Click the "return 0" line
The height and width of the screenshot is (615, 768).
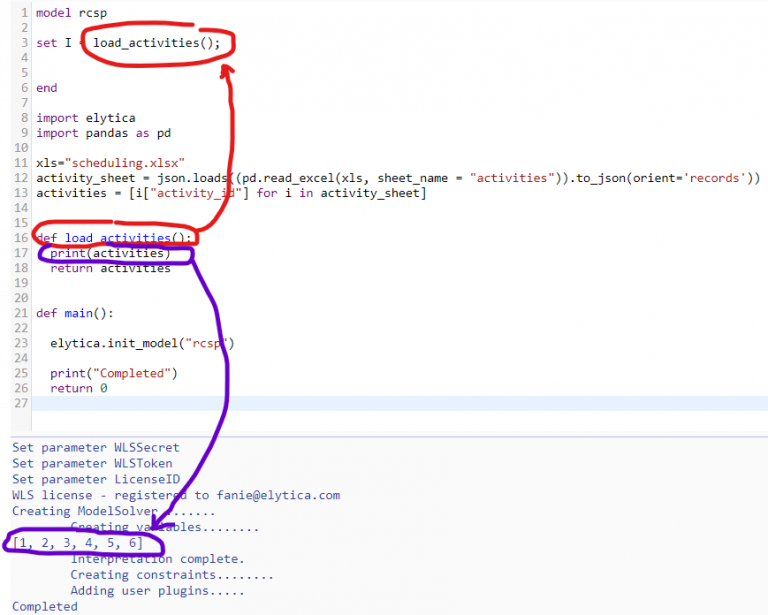[78, 388]
